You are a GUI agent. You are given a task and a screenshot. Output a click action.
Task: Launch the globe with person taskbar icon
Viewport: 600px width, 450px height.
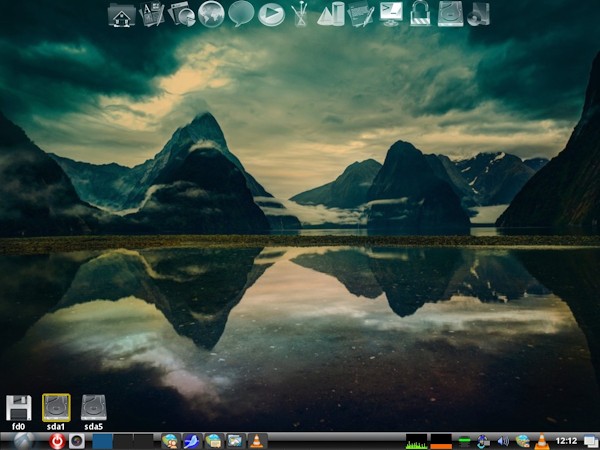171,441
